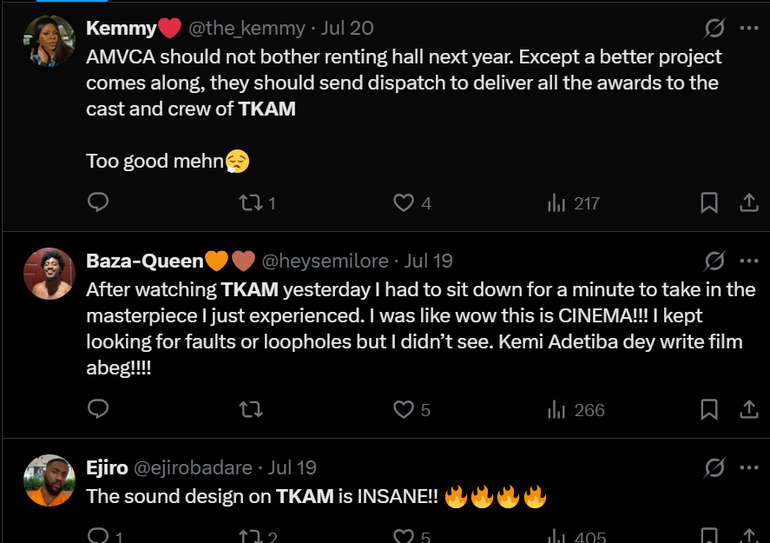This screenshot has width=770, height=543.
Task: Bookmark Kemmy's tweet
Action: (709, 203)
